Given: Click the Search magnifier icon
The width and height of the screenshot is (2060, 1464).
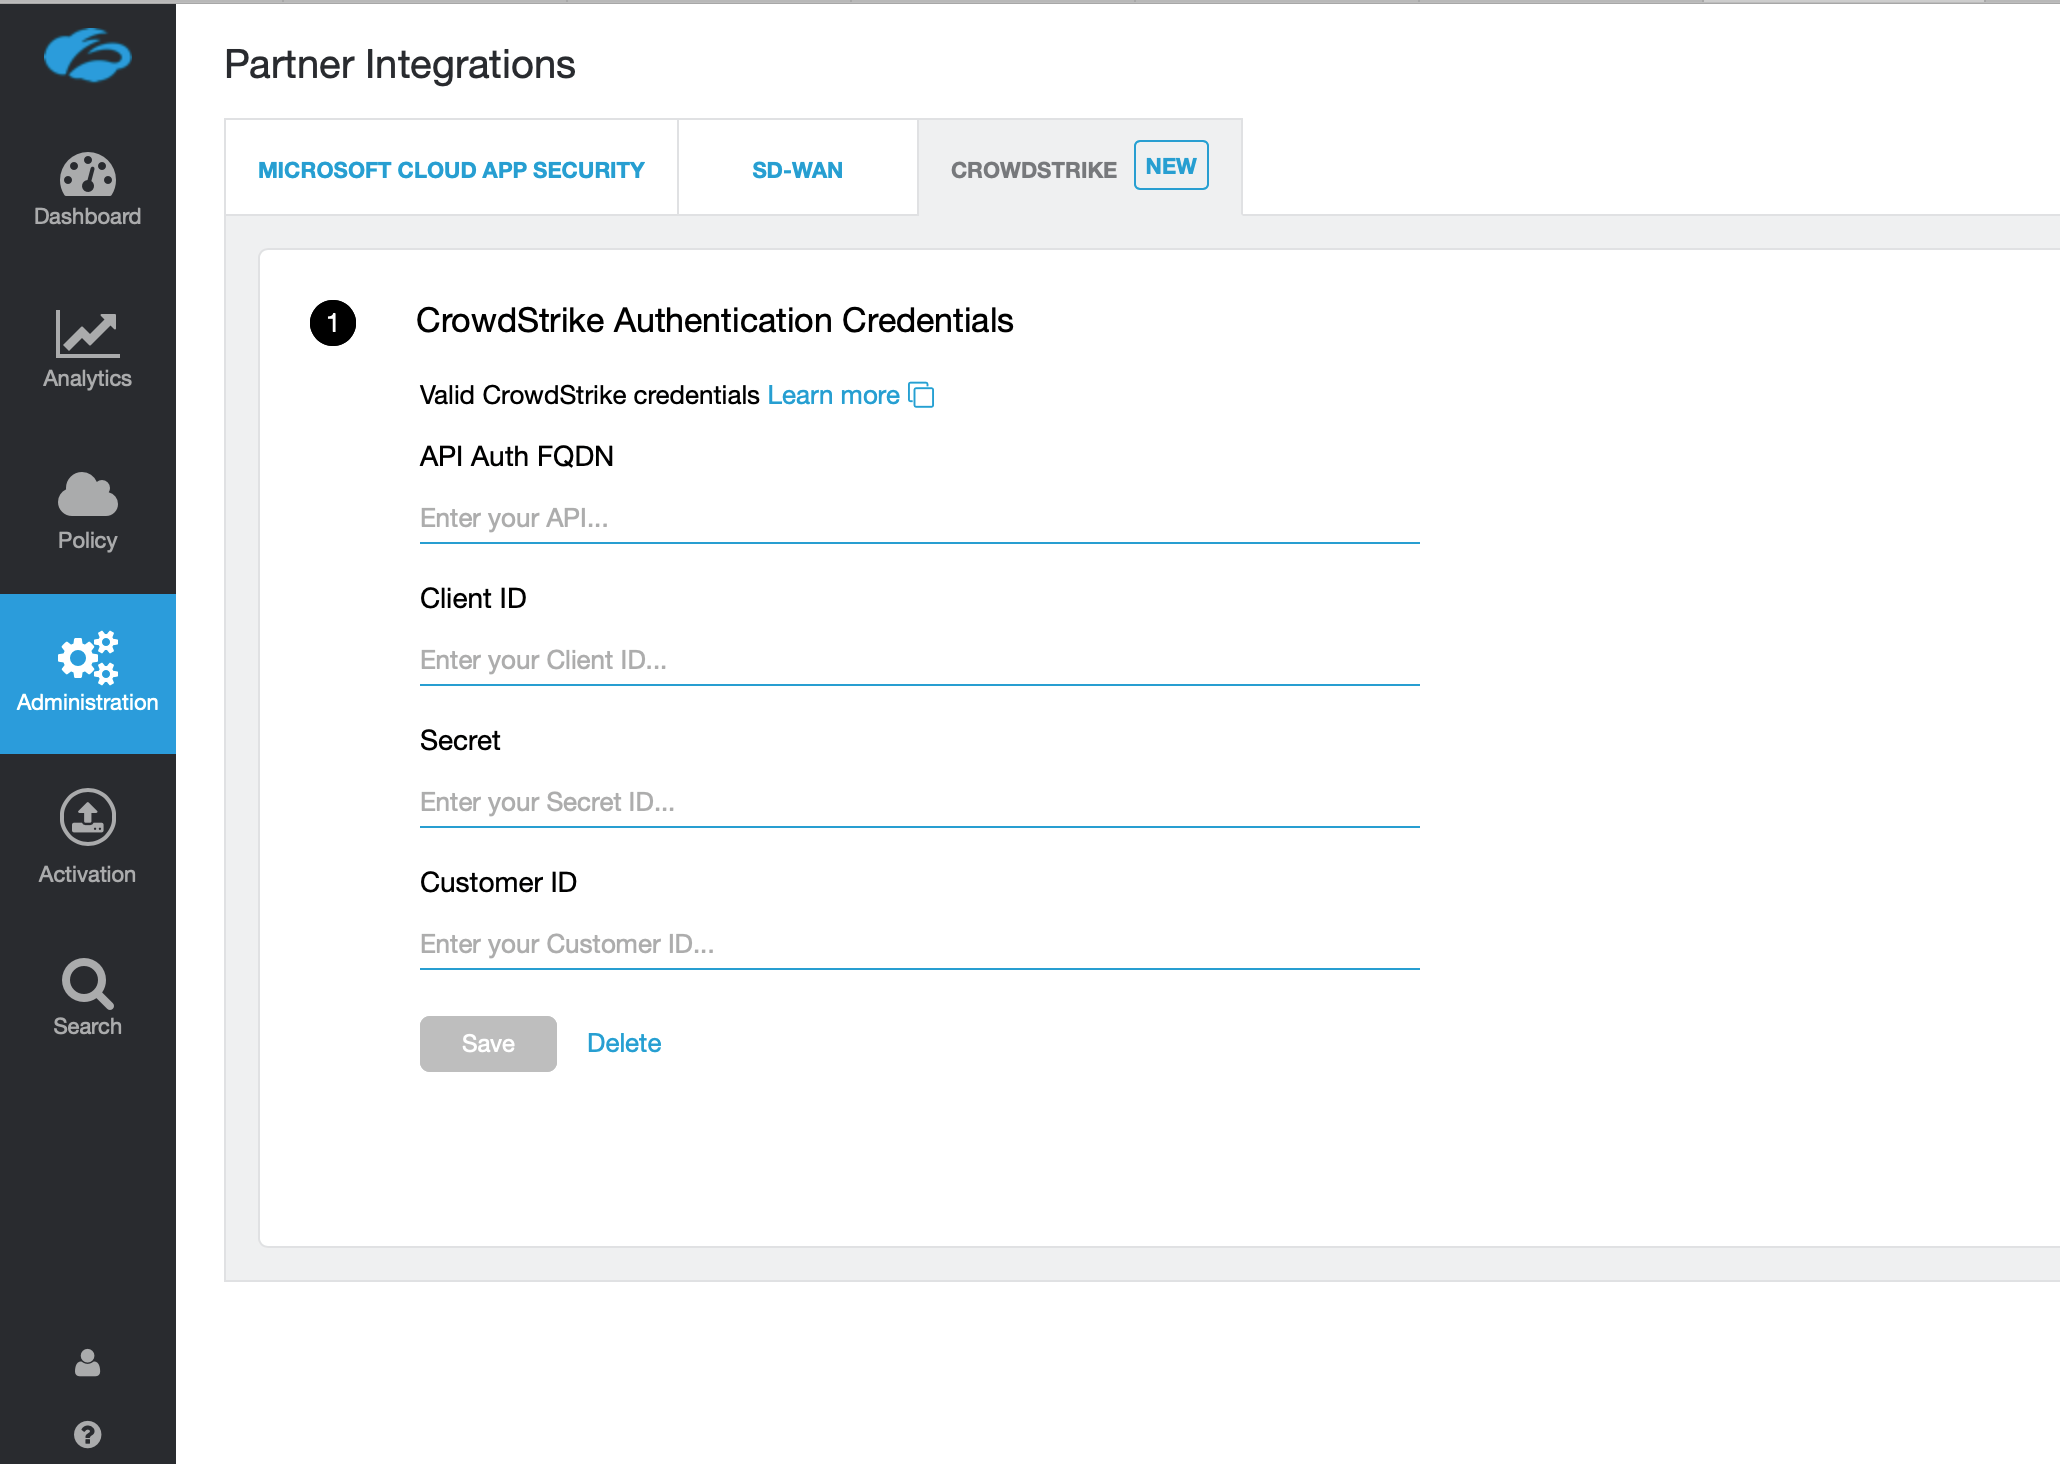Looking at the screenshot, I should (88, 984).
